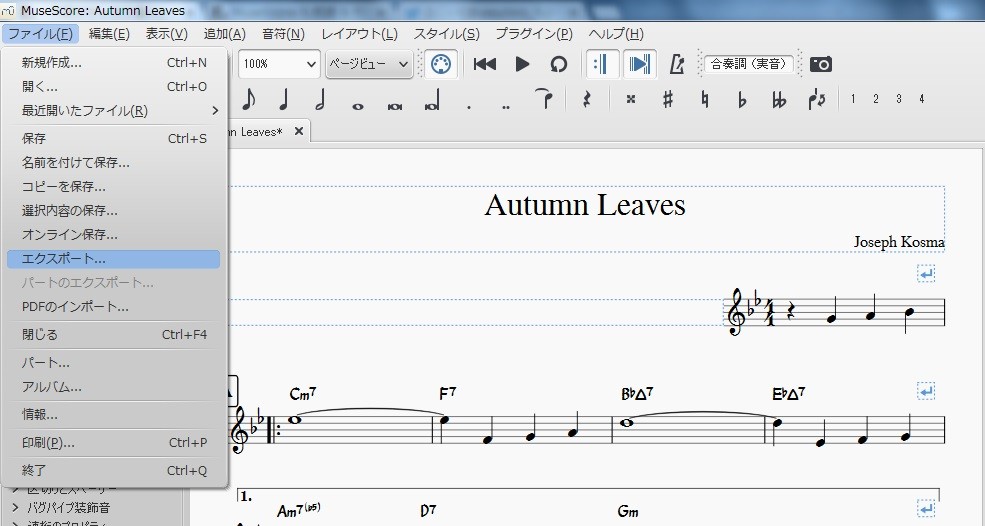This screenshot has height=526, width=985.
Task: Select voice 3
Action: [x=899, y=99]
